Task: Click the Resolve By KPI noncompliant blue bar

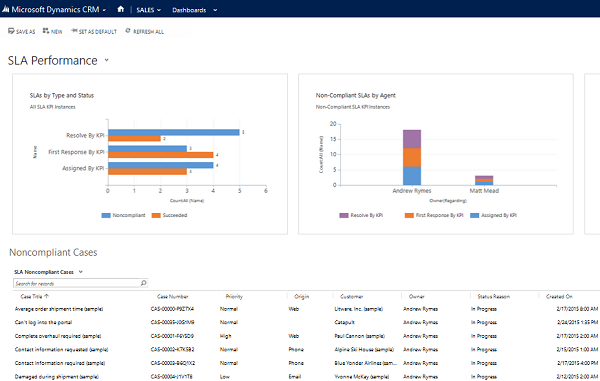Action: (x=174, y=132)
